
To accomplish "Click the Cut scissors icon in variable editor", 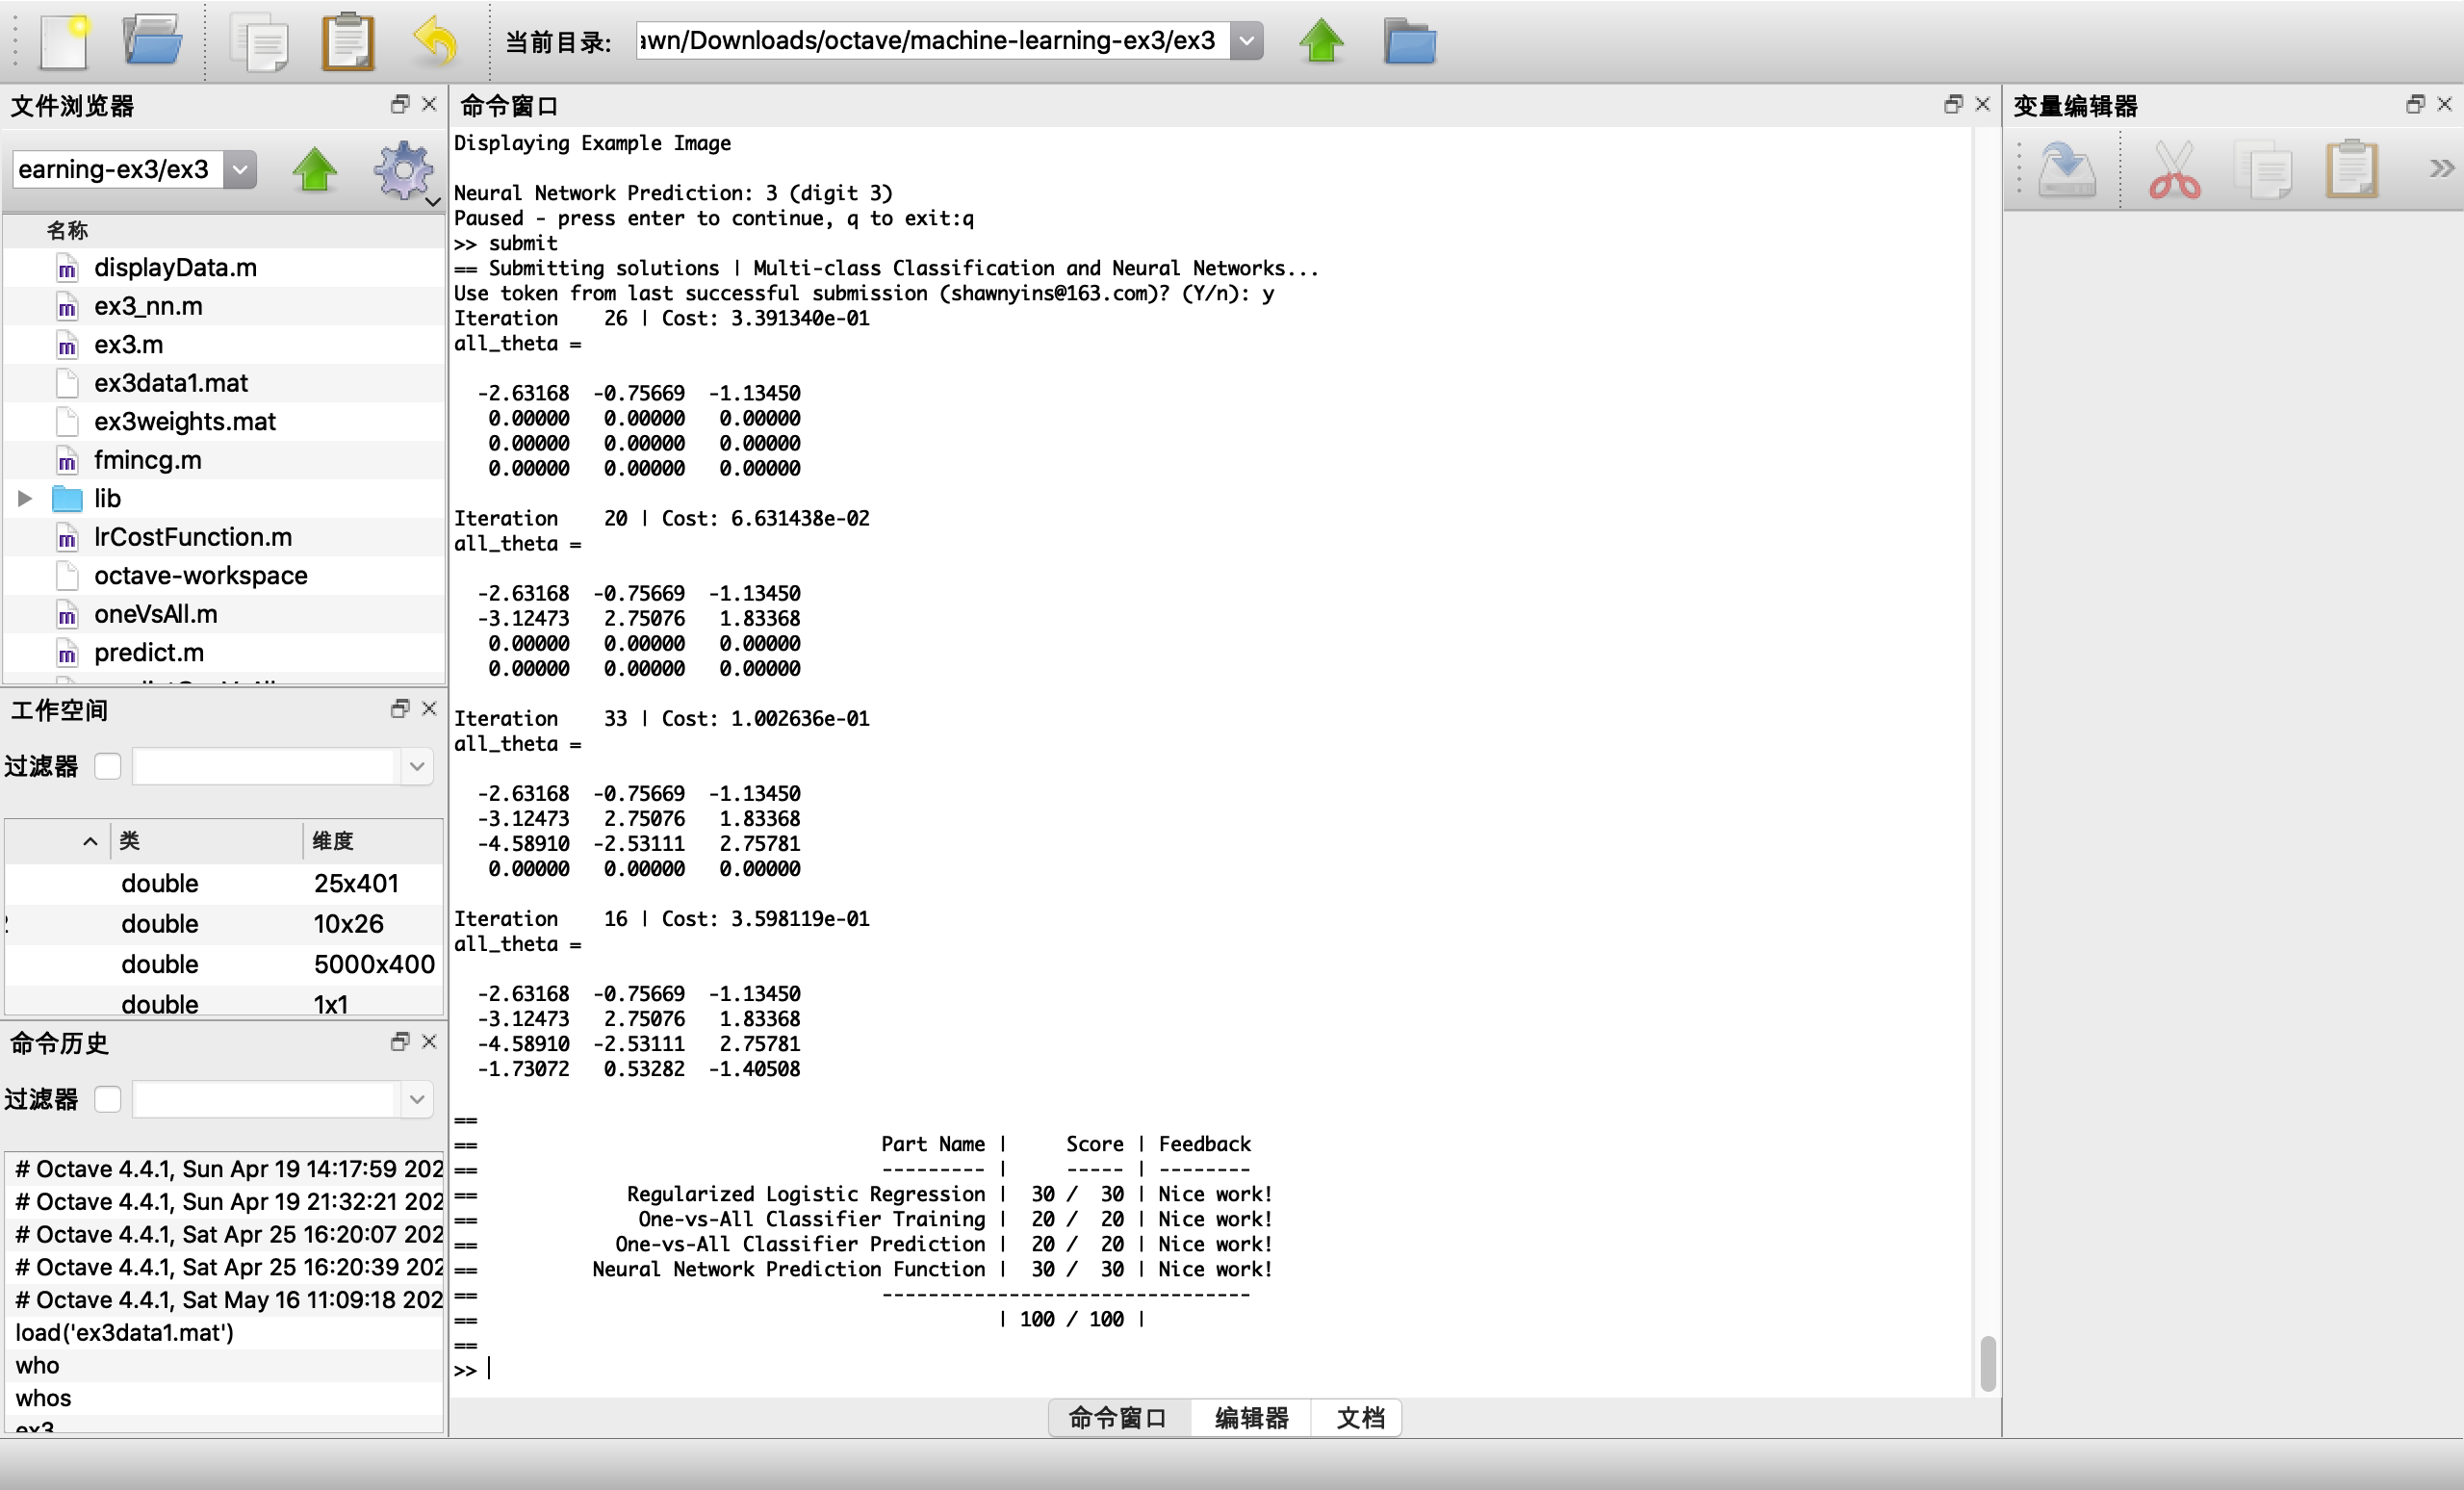I will click(2174, 169).
